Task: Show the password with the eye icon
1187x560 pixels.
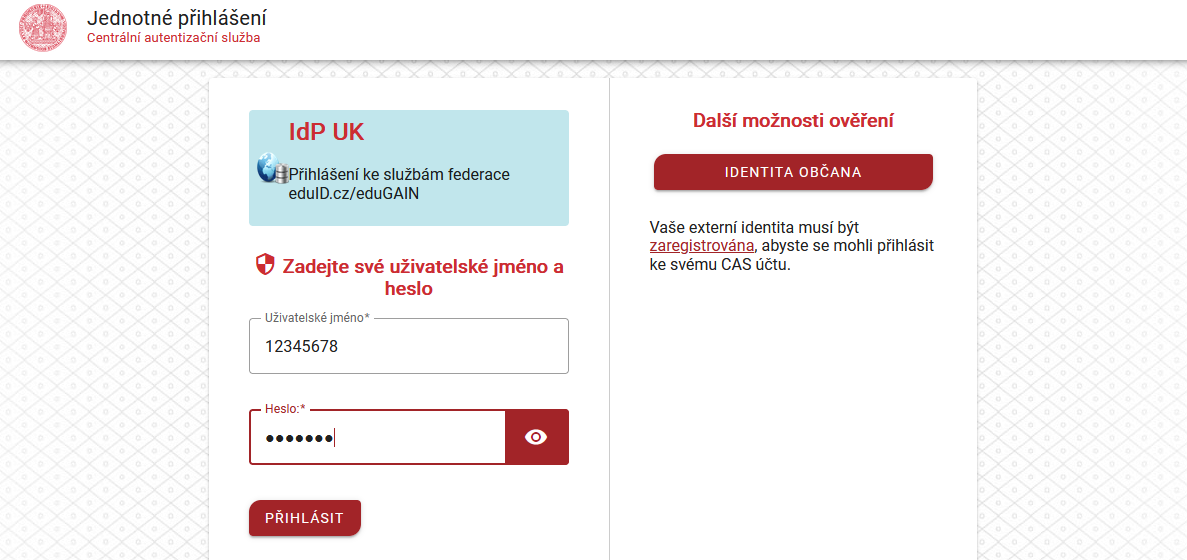Action: pos(537,437)
